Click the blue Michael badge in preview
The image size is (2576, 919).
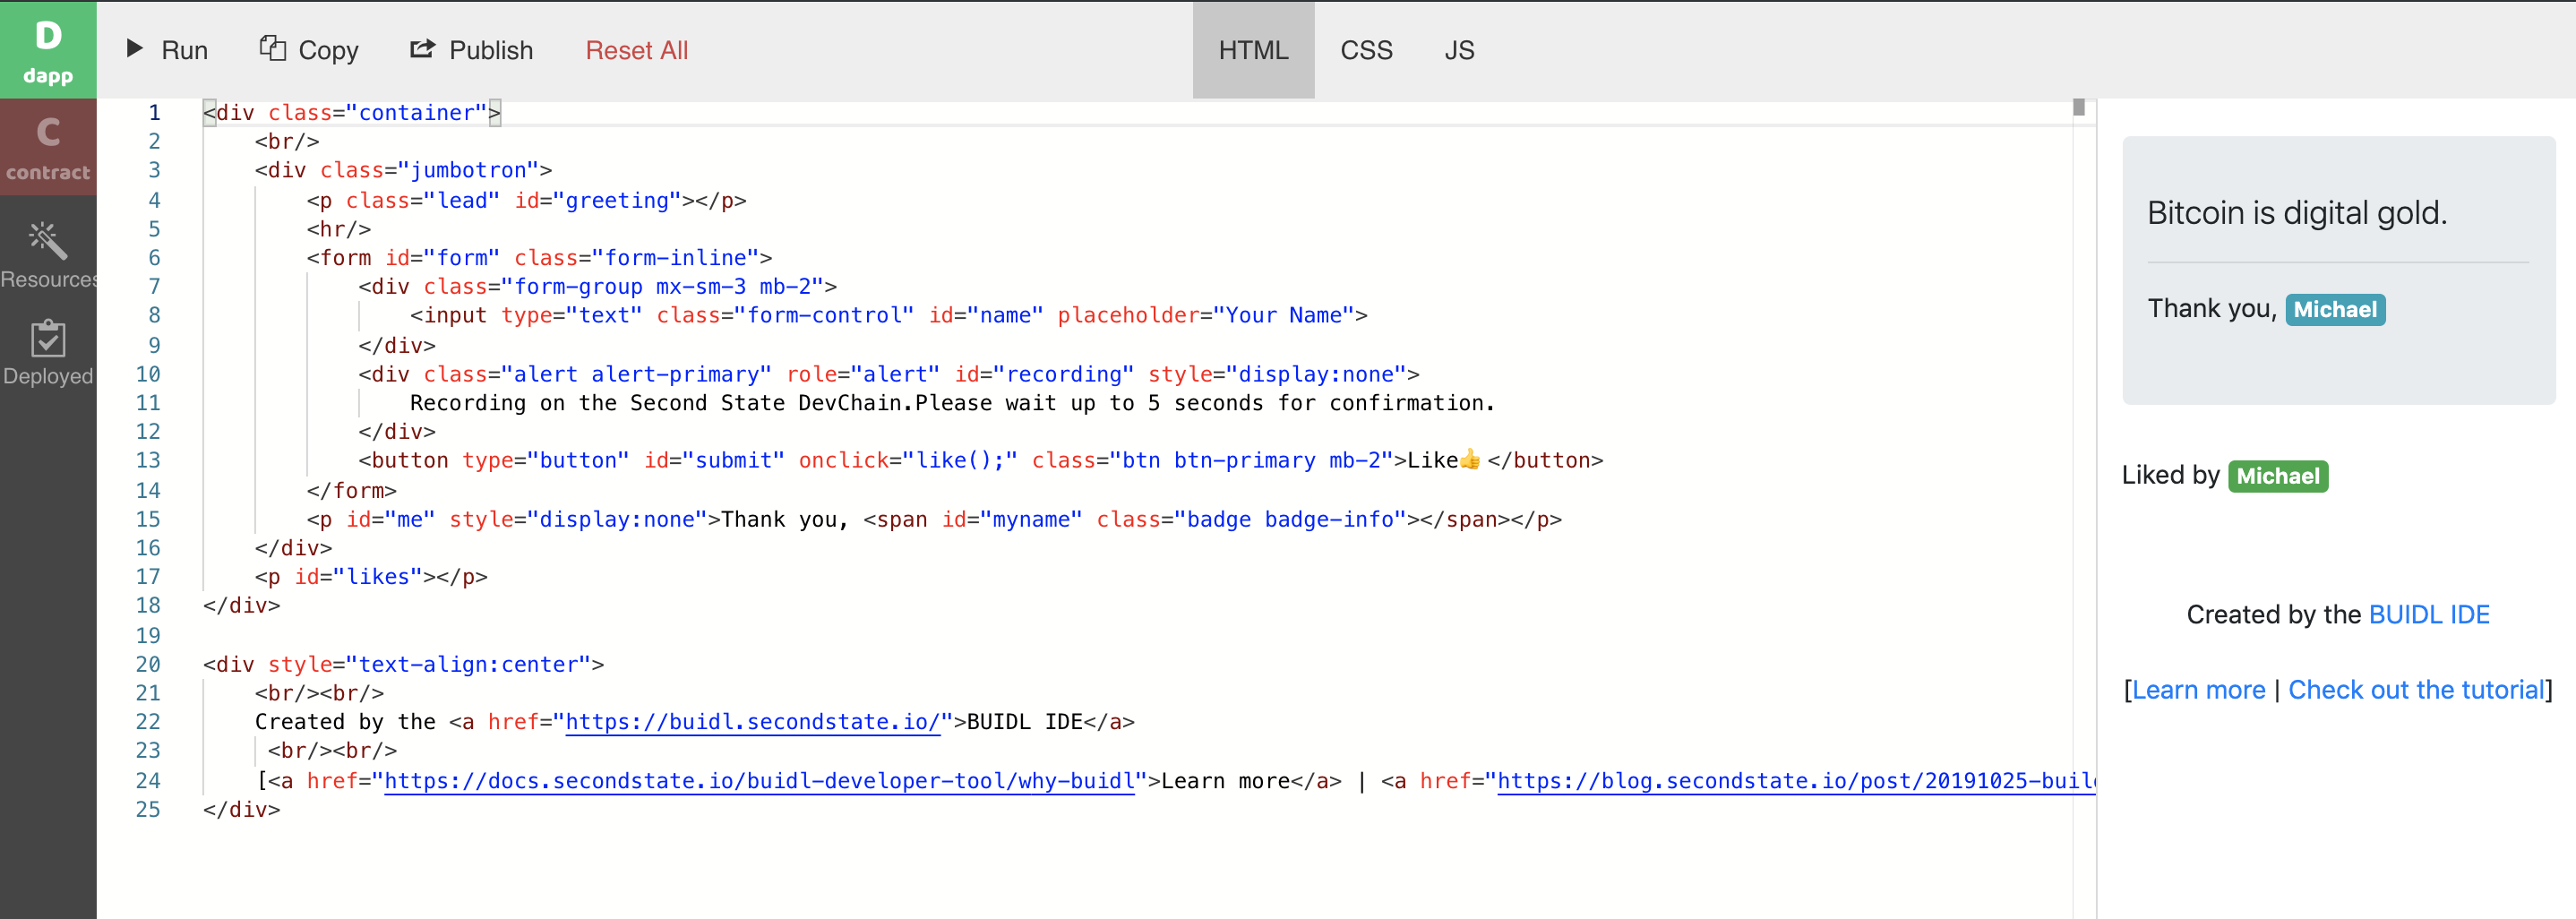point(2334,310)
